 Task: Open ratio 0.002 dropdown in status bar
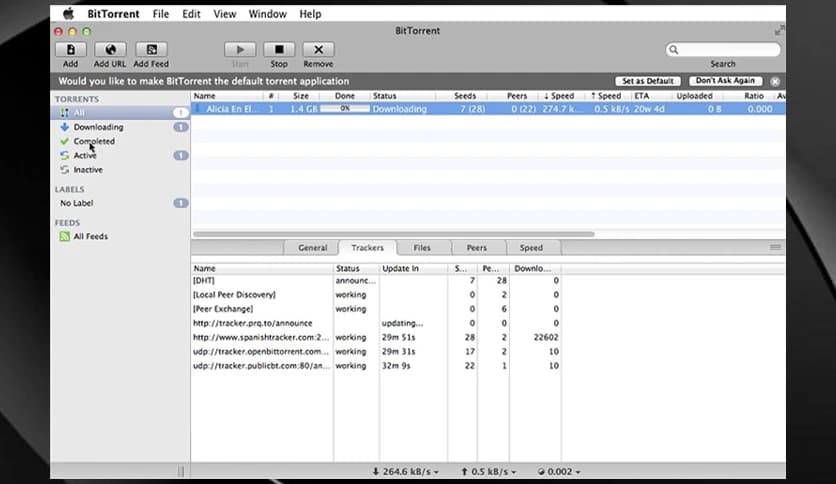click(559, 472)
